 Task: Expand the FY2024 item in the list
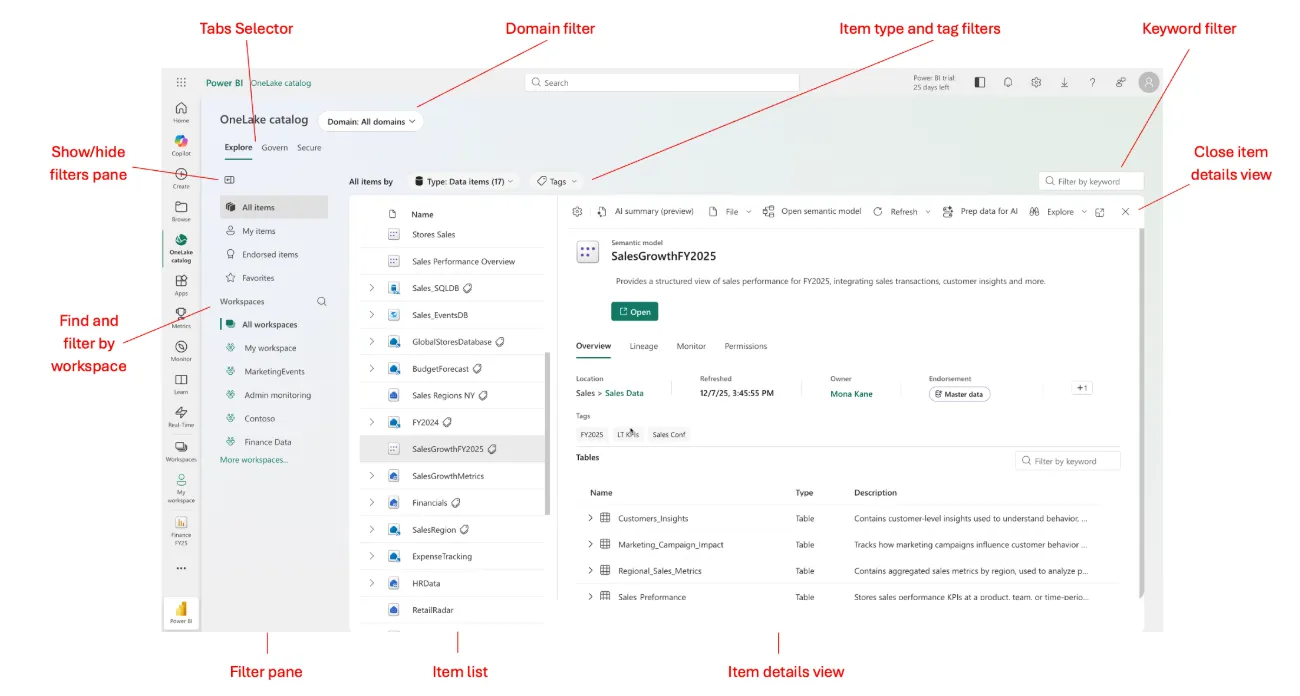(371, 422)
